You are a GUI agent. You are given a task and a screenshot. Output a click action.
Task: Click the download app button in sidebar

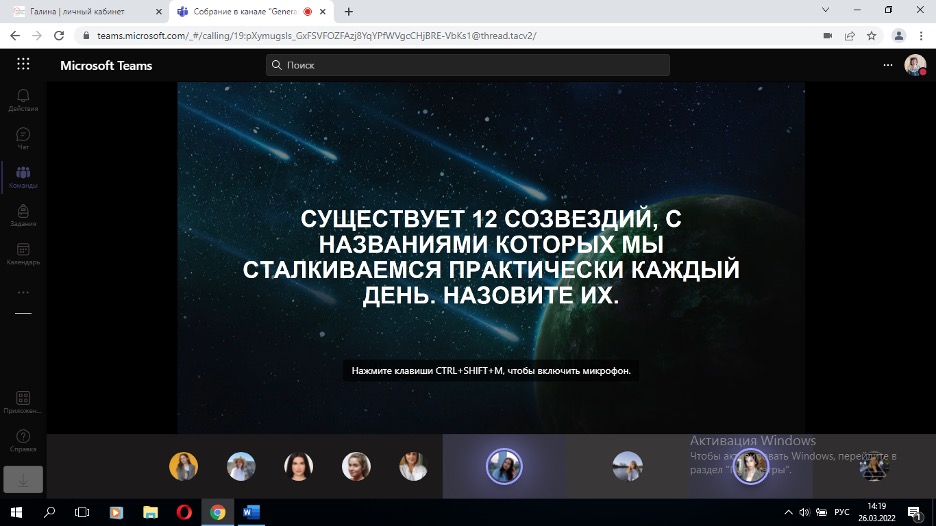pyautogui.click(x=23, y=479)
